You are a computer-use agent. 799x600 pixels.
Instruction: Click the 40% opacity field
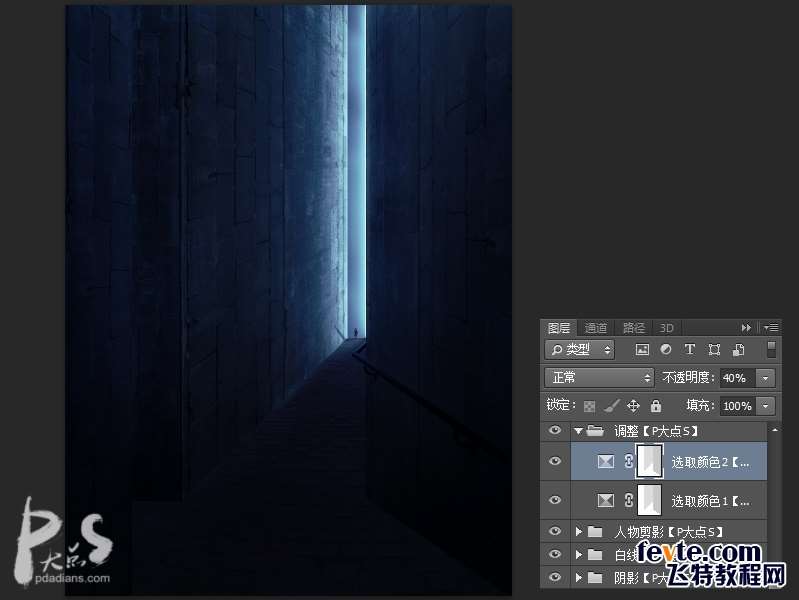click(x=738, y=378)
